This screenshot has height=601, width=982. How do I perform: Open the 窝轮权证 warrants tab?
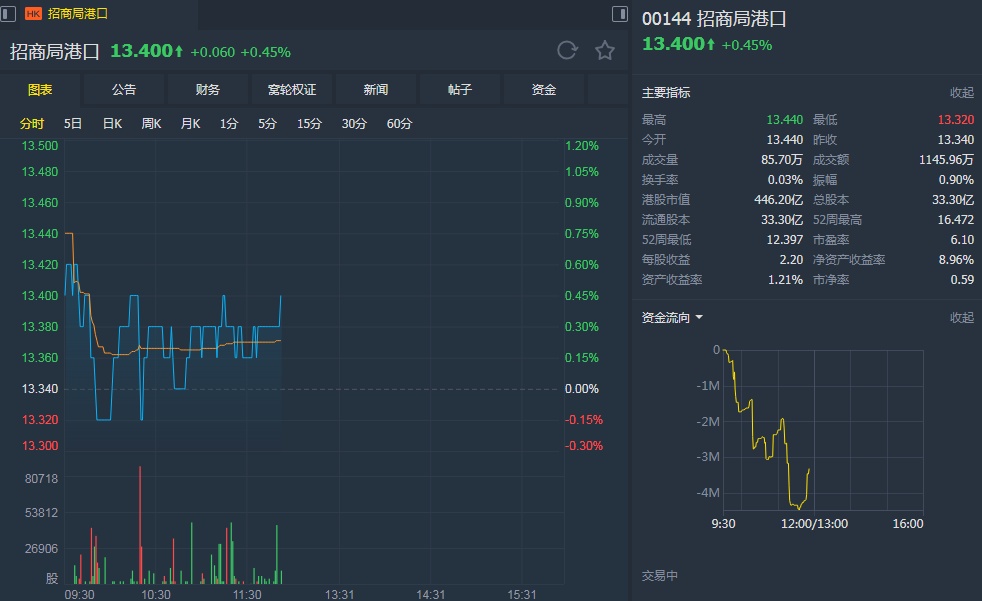pyautogui.click(x=292, y=90)
